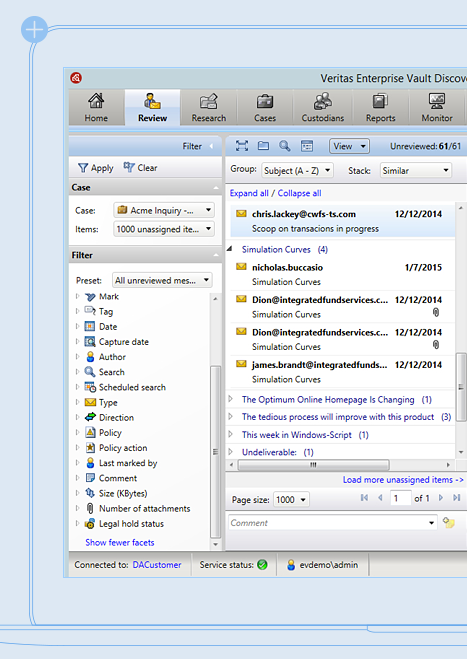467x659 pixels.
Task: Open the Page size dropdown
Action: pyautogui.click(x=291, y=500)
